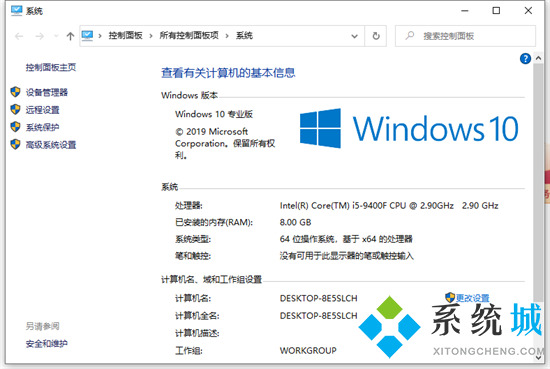The height and width of the screenshot is (369, 550).
Task: Click Windows 10 专业版 edition text
Action: pyautogui.click(x=214, y=114)
